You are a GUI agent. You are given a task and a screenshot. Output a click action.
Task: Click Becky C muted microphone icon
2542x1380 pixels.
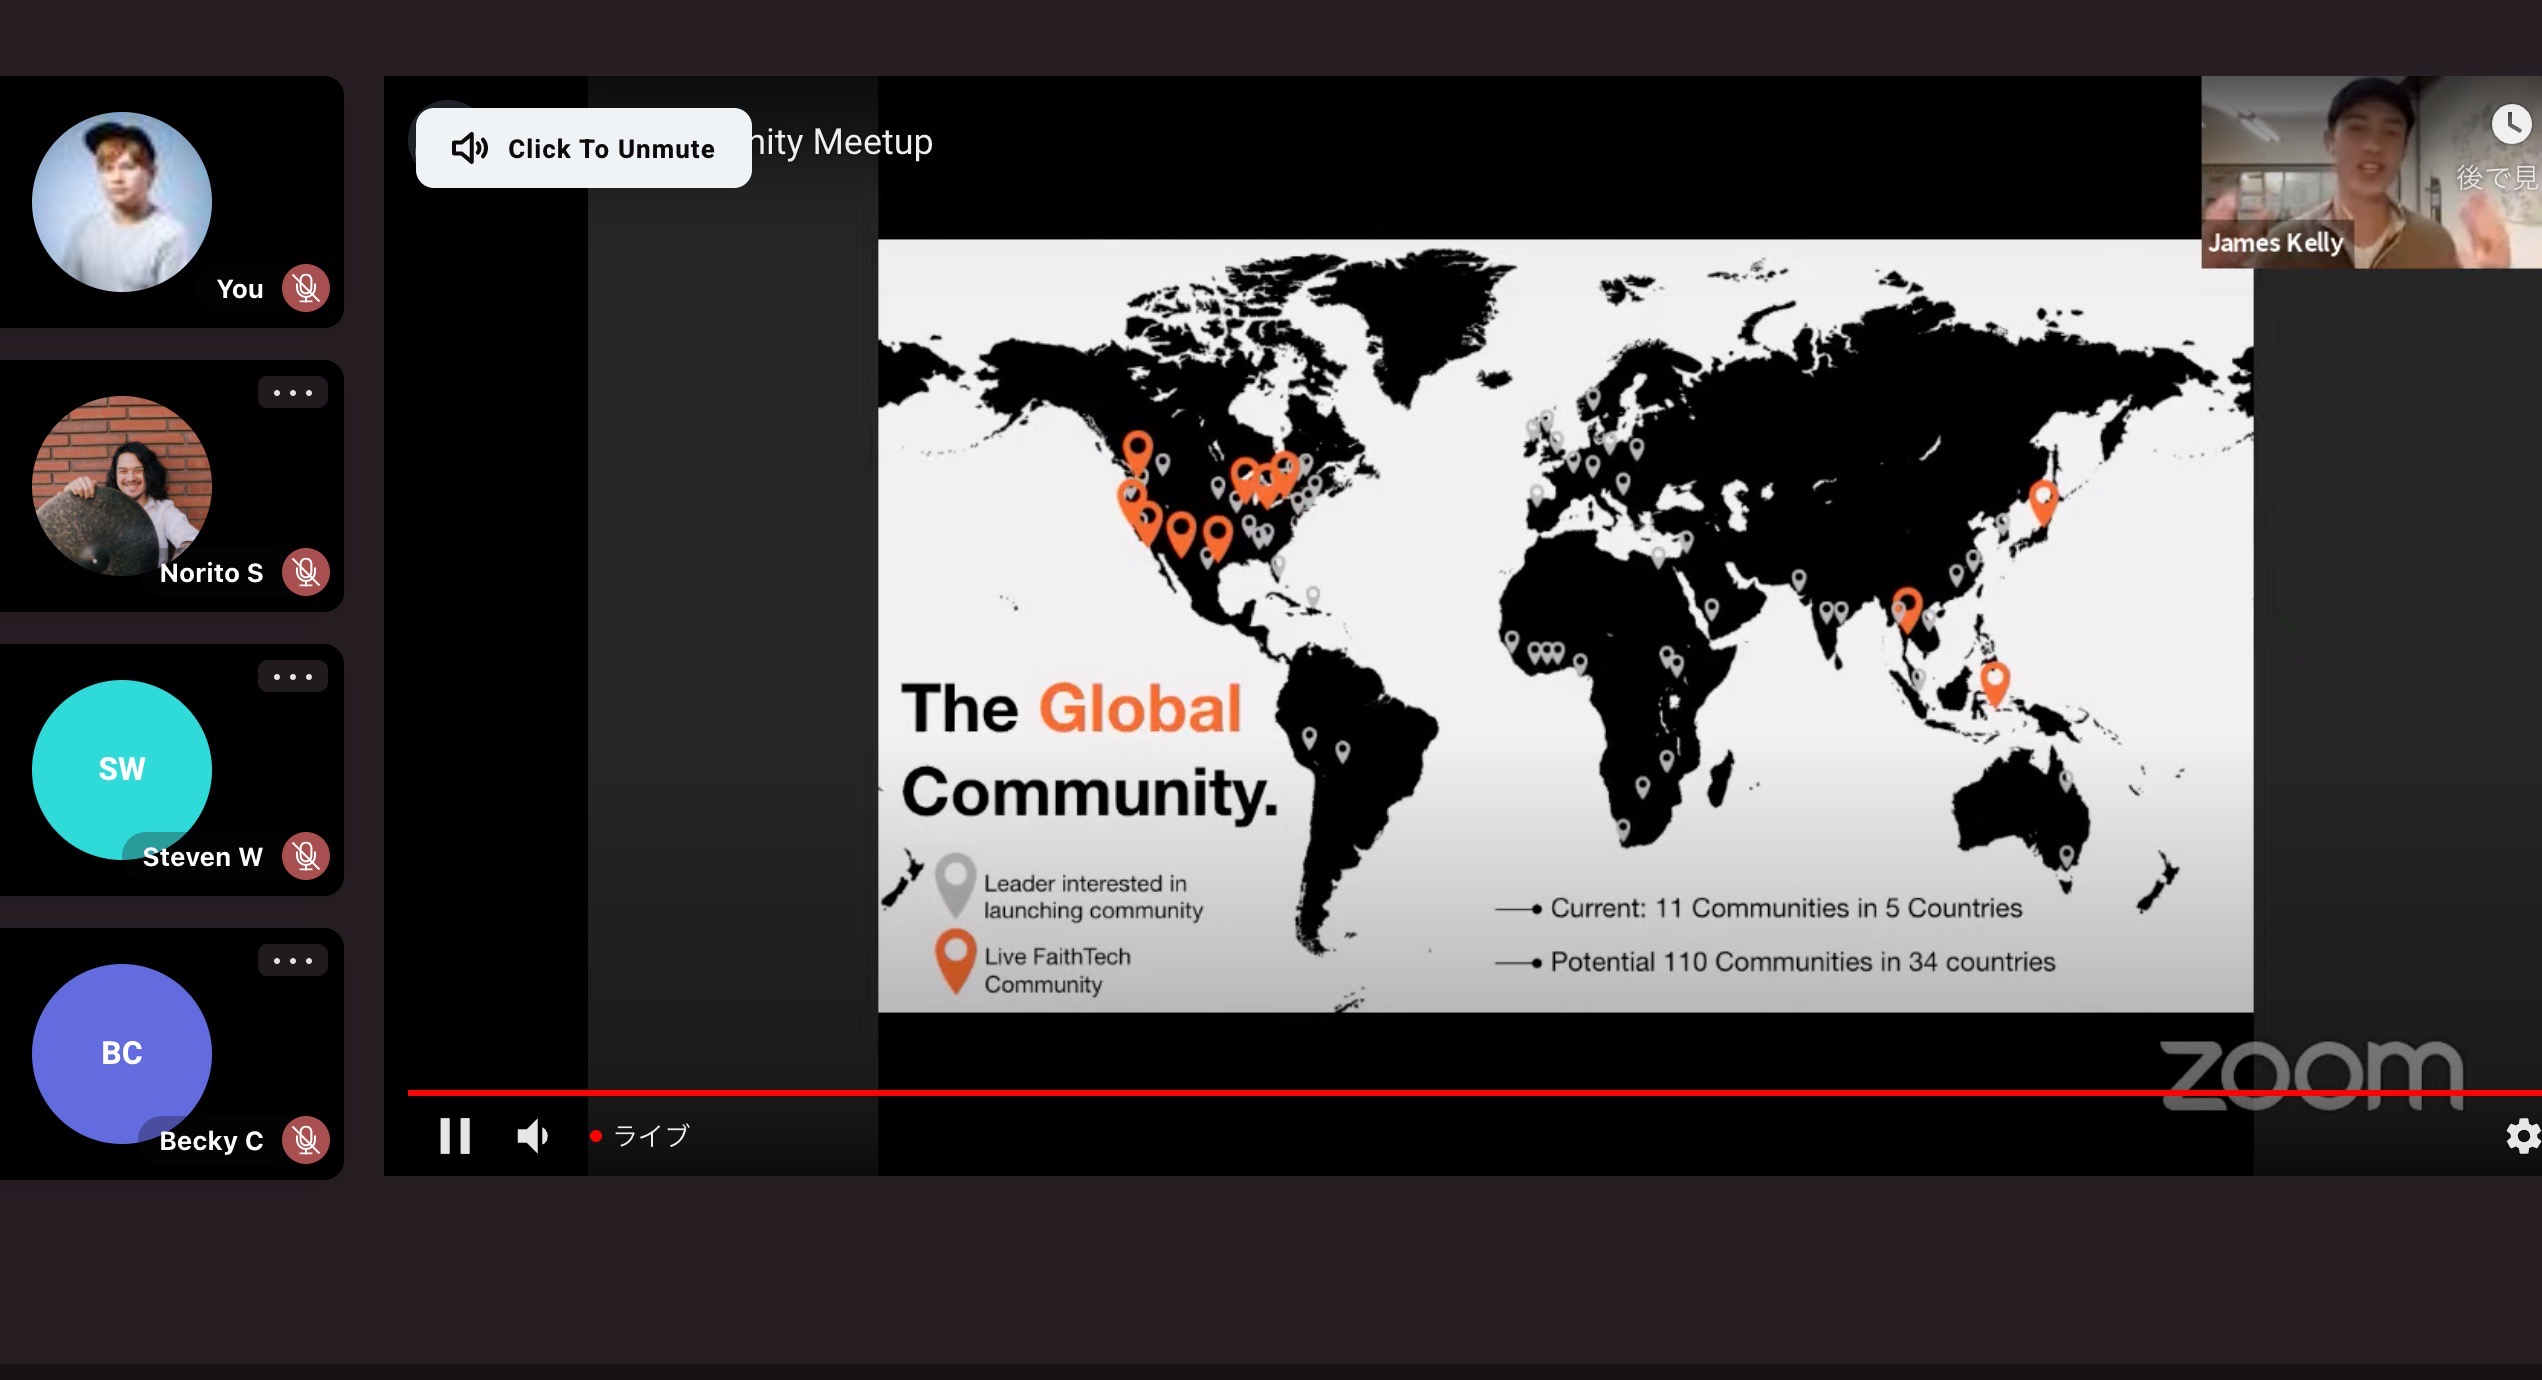tap(306, 1141)
